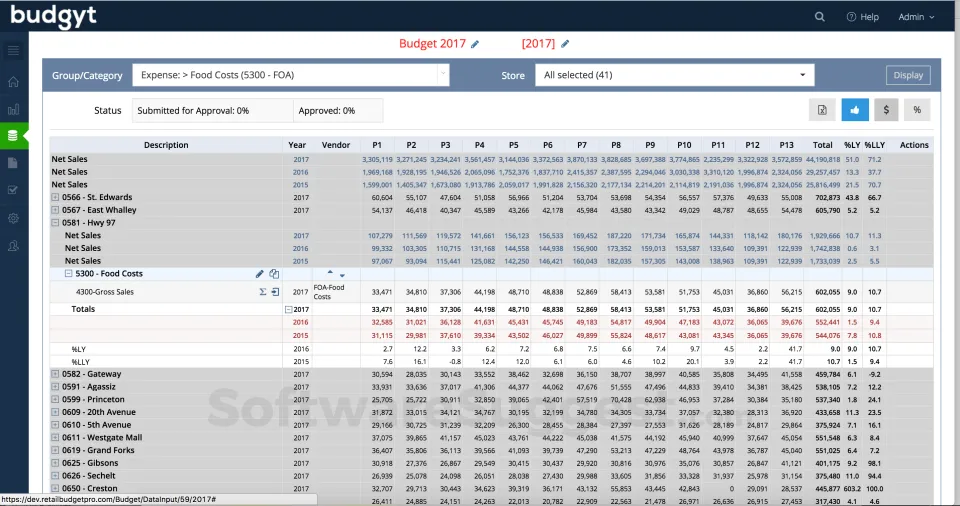Open the hamburger menu in sidebar
960x506 pixels.
click(x=13, y=50)
